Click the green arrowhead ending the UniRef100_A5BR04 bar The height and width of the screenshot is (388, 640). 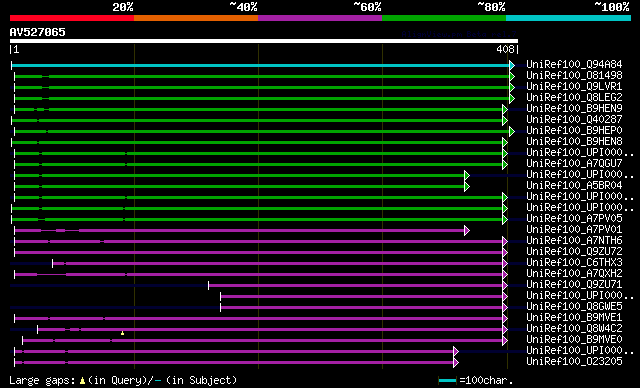tap(467, 186)
